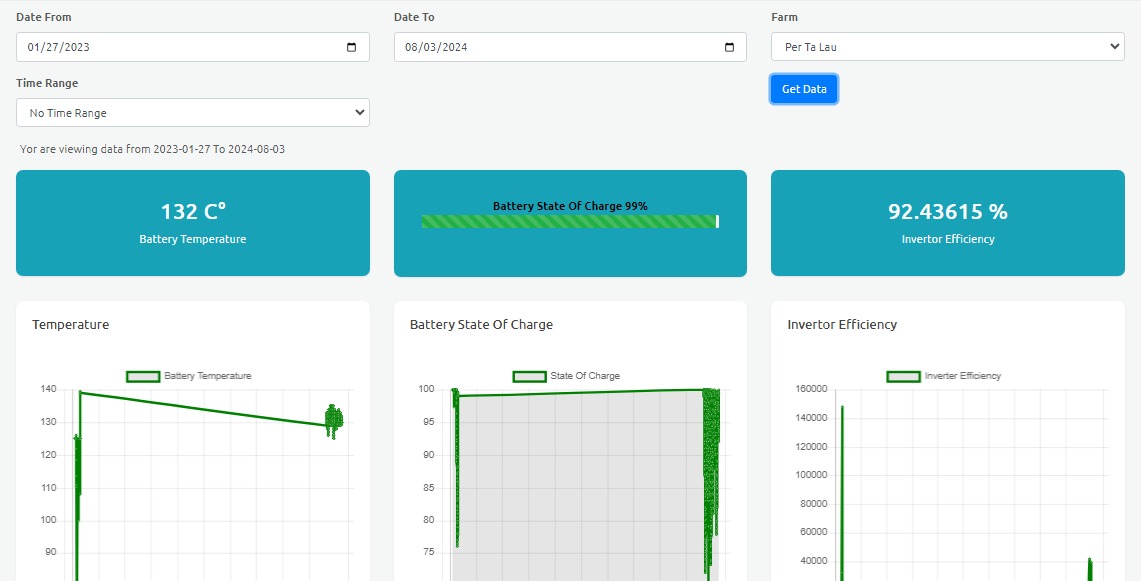Click the Inverter Efficiency legend color box
Image resolution: width=1141 pixels, height=581 pixels.
coord(903,376)
